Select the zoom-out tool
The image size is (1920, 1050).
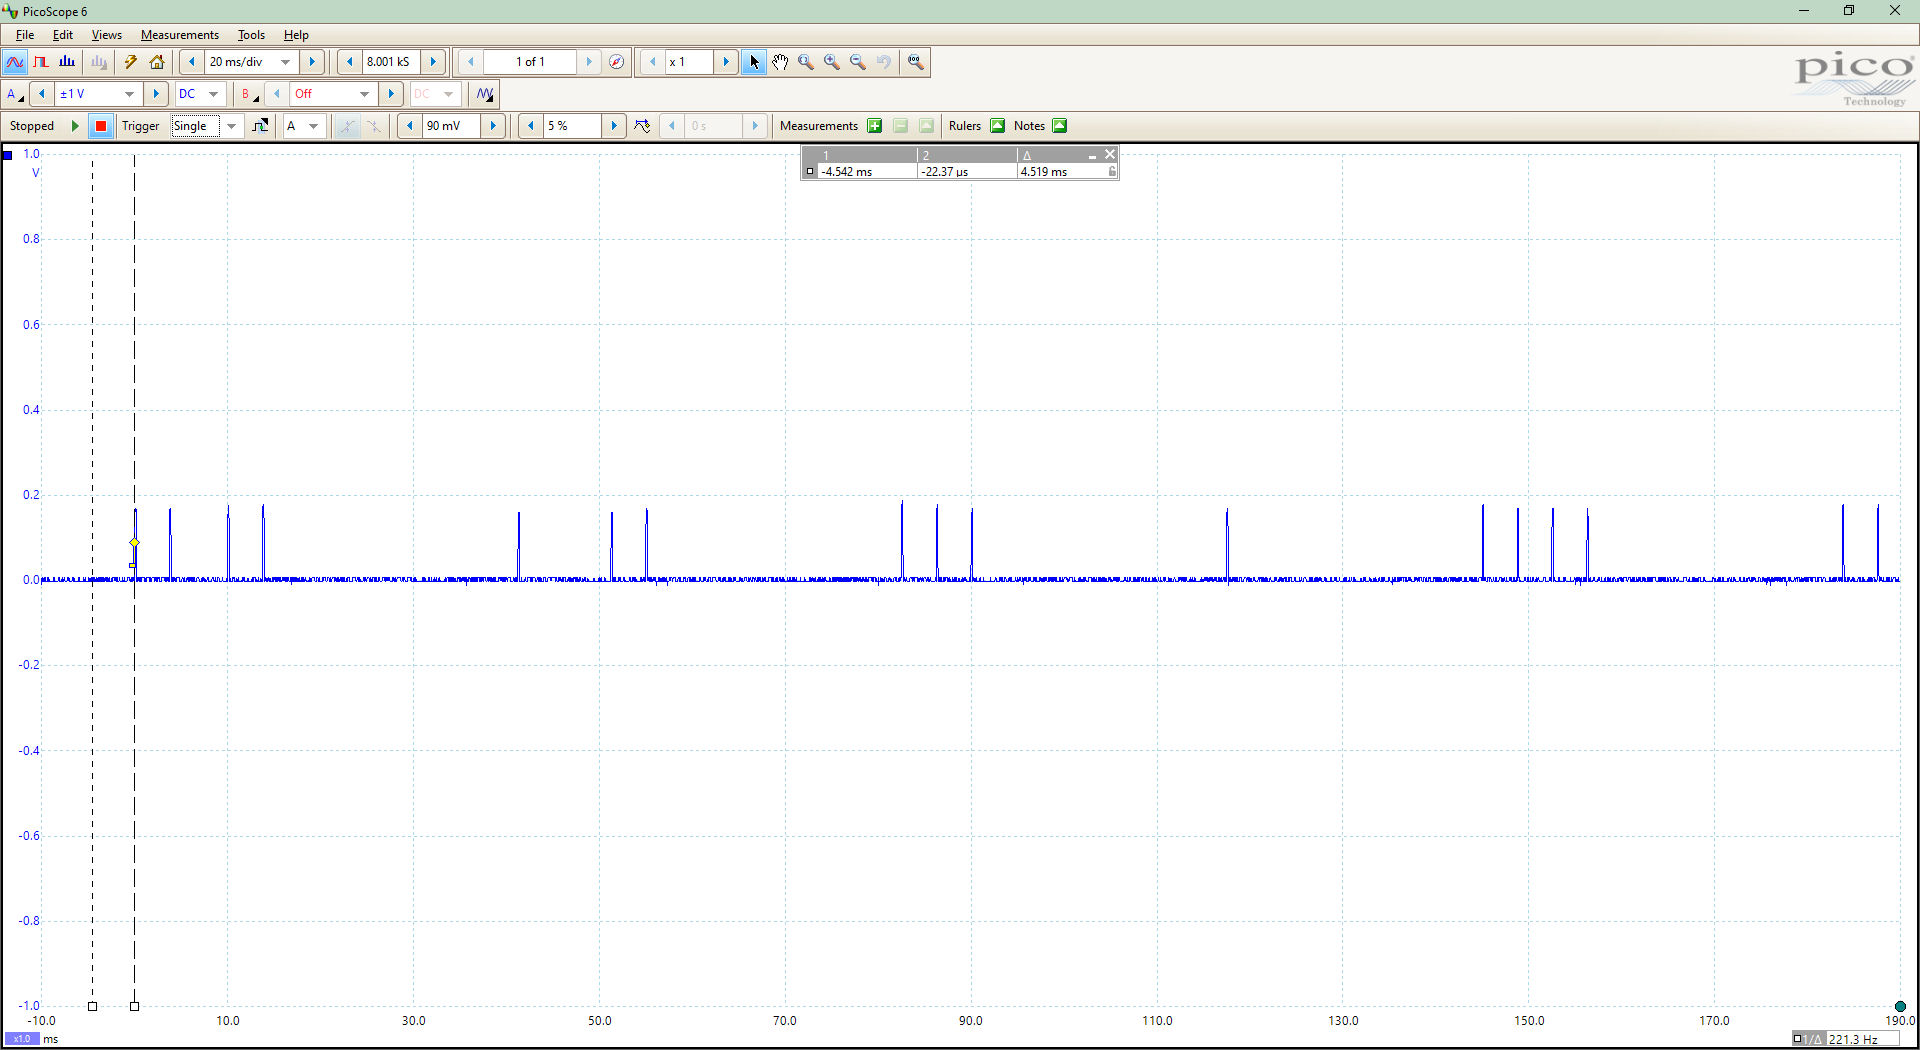[x=858, y=62]
